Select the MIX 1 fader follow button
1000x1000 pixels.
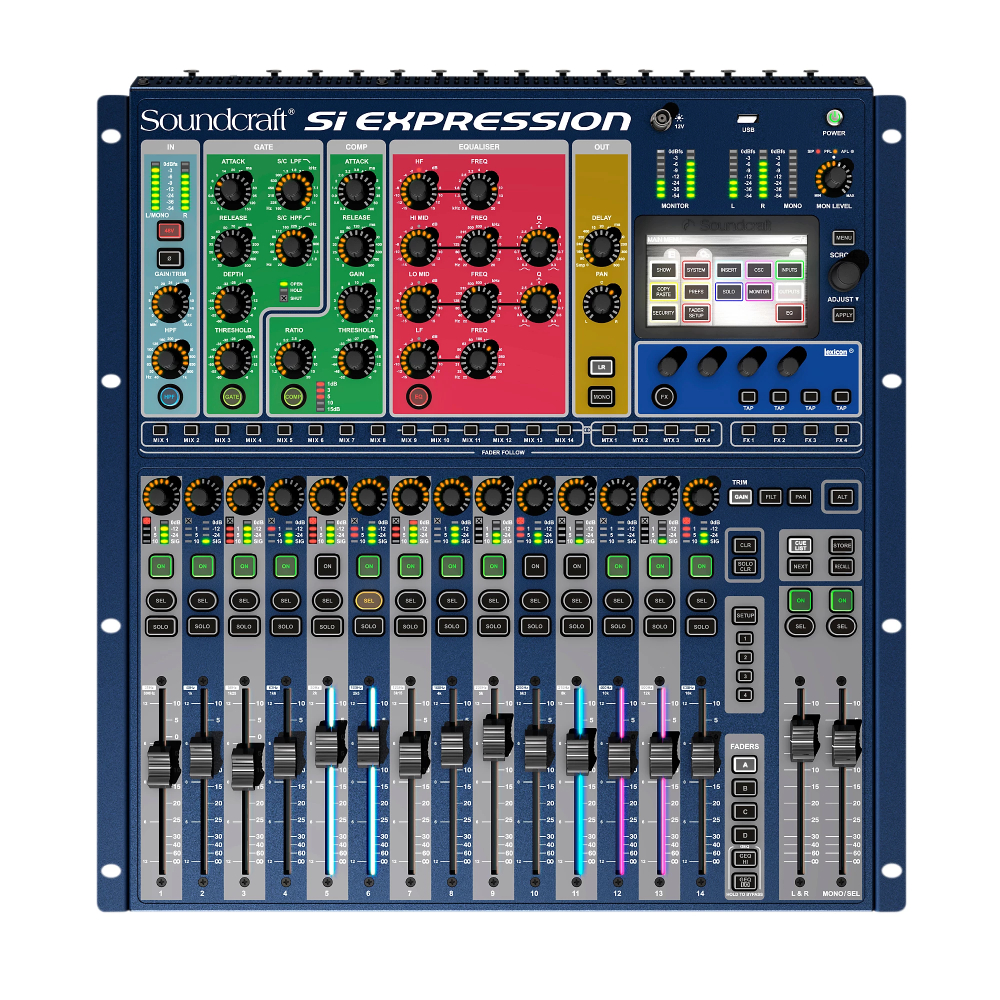click(x=160, y=430)
